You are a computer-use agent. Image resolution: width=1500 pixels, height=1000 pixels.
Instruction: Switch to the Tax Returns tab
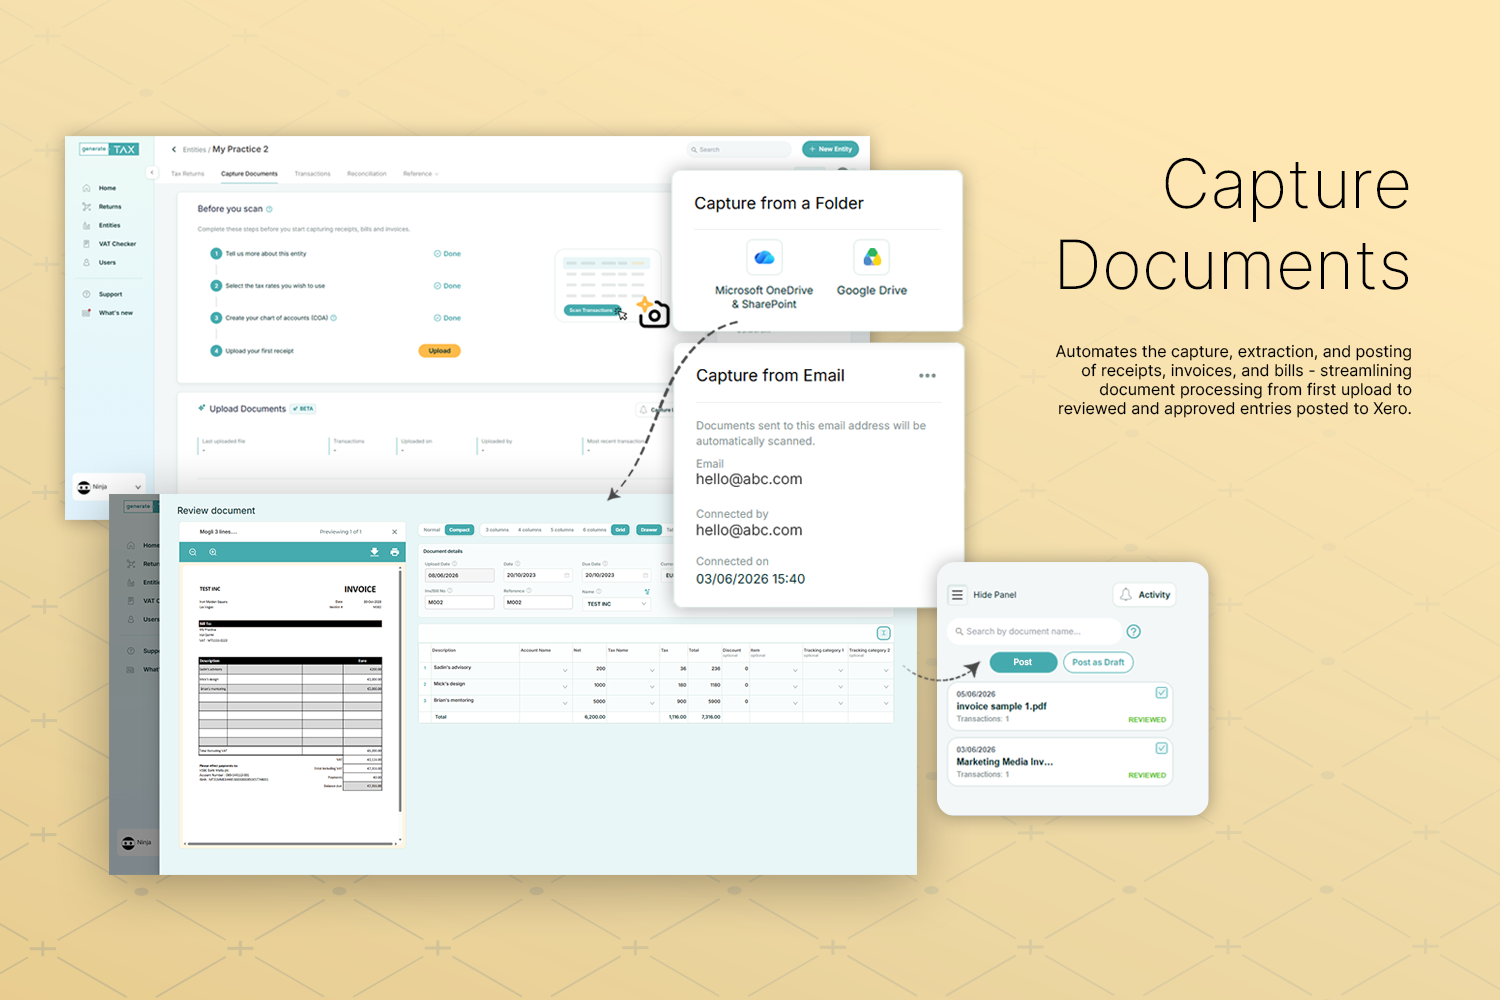187,174
